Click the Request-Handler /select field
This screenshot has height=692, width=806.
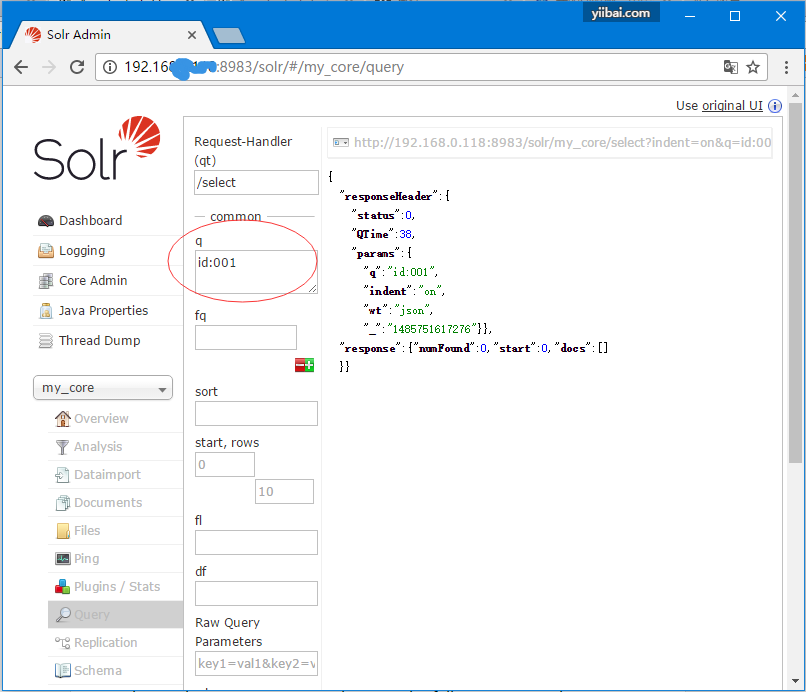(x=256, y=183)
